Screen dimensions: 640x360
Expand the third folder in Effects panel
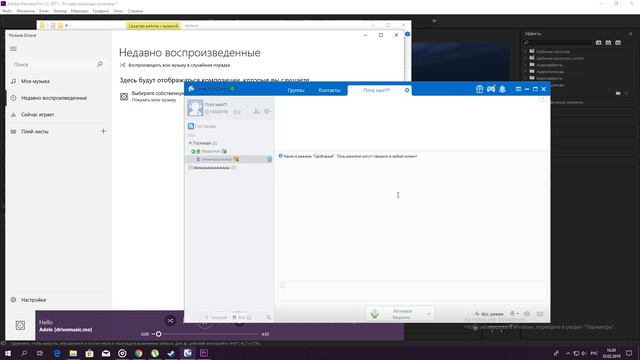coord(526,64)
